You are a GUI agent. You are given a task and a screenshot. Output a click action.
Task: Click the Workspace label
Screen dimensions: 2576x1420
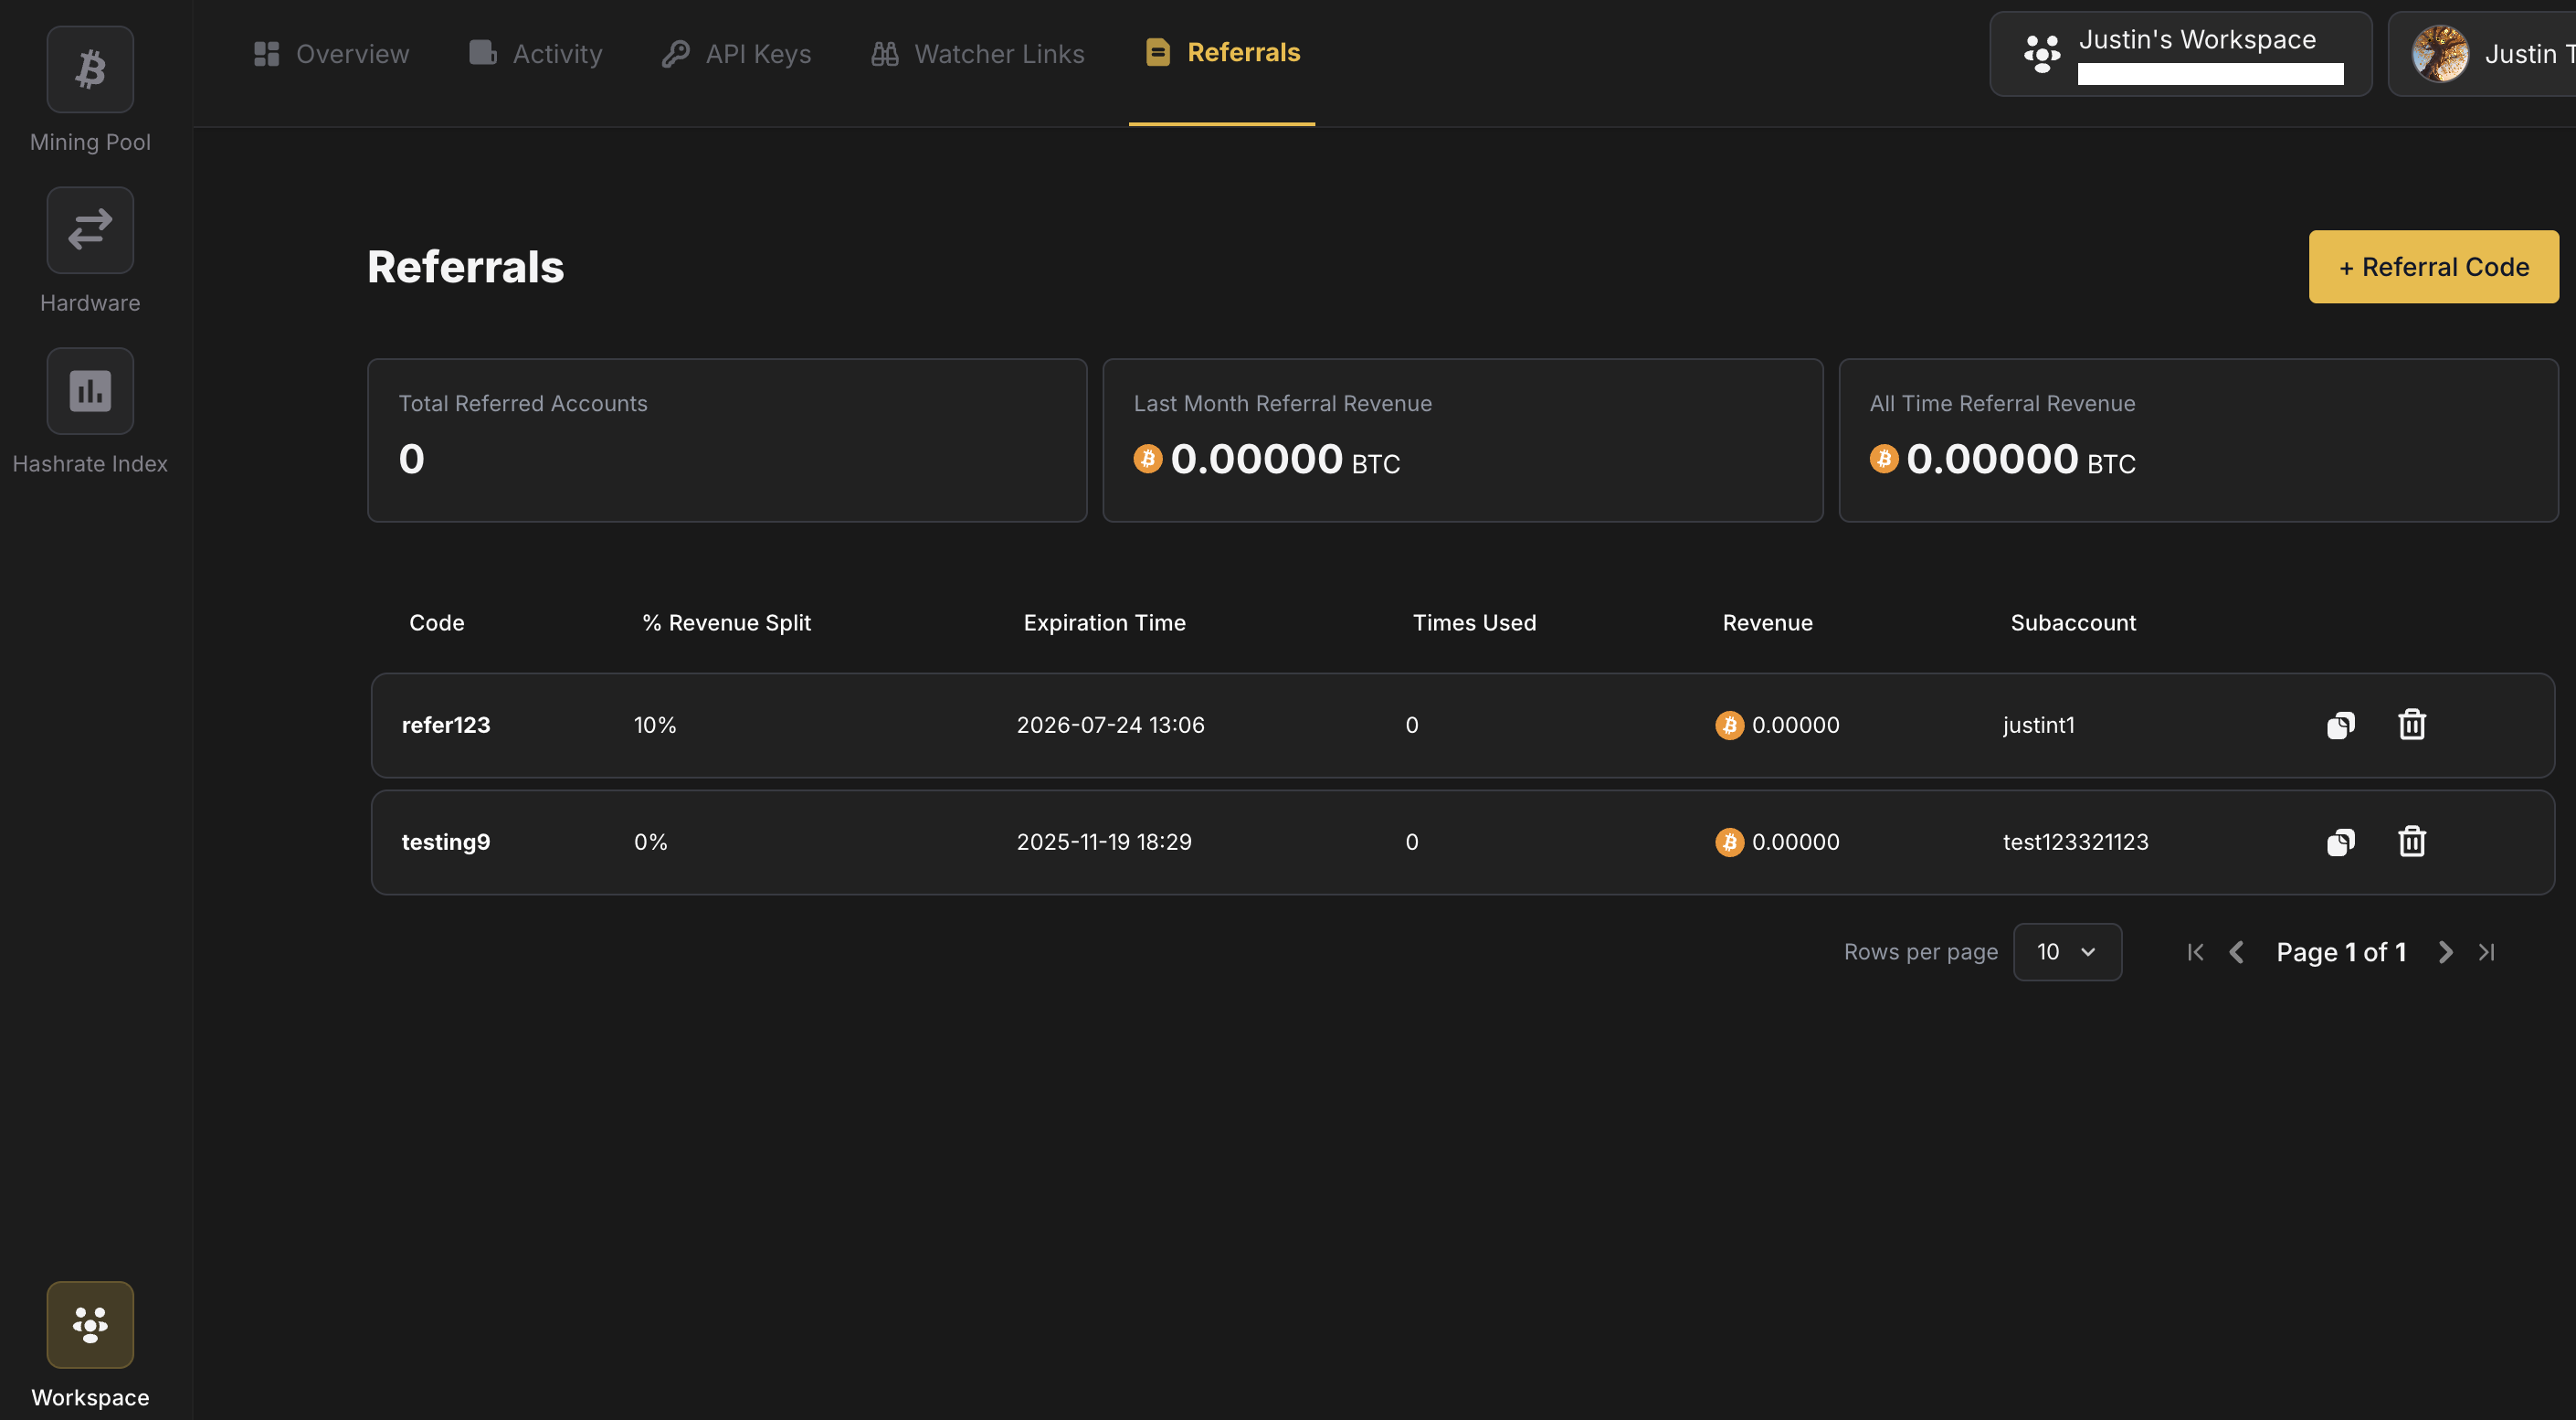point(90,1397)
